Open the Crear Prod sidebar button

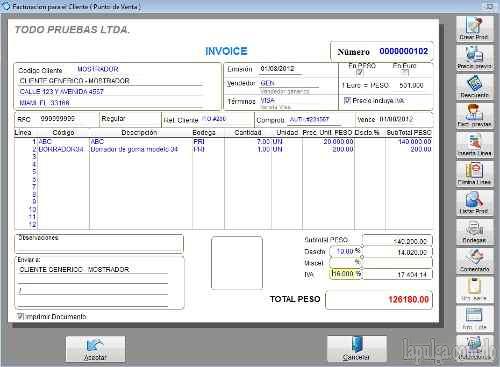tap(475, 29)
